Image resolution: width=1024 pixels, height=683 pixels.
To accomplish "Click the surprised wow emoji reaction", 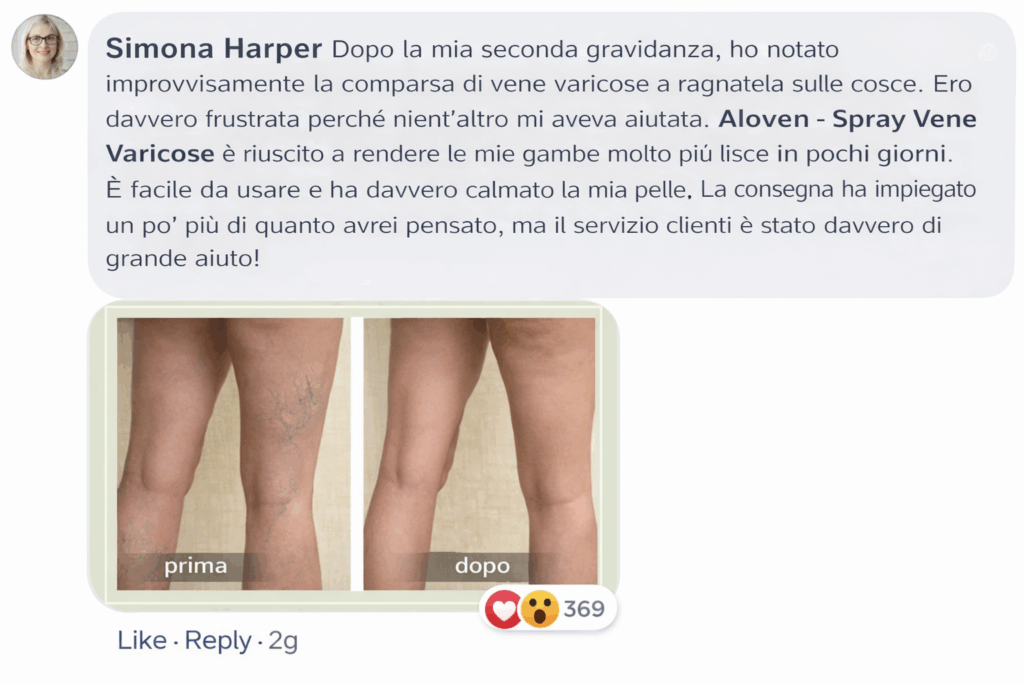I will tap(539, 609).
